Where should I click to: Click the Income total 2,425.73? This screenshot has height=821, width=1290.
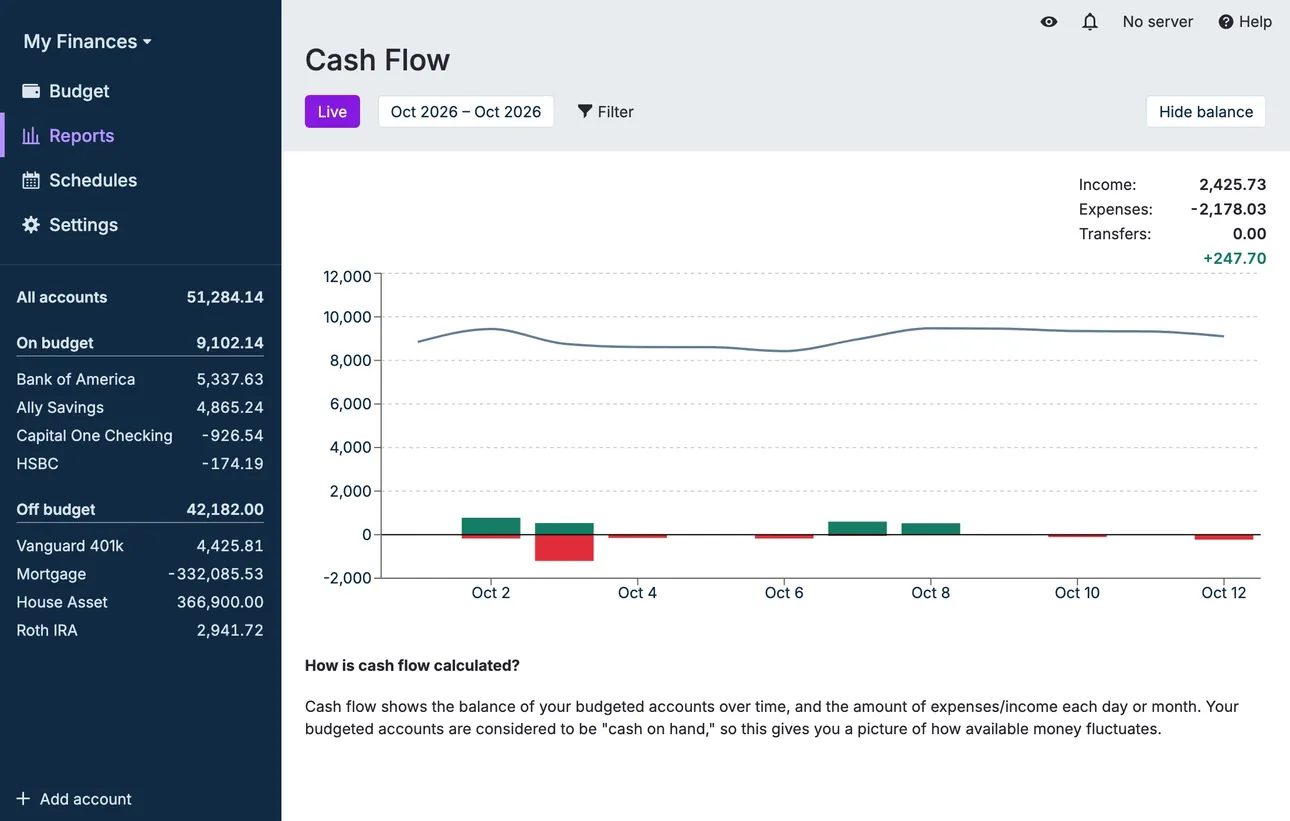[1233, 184]
